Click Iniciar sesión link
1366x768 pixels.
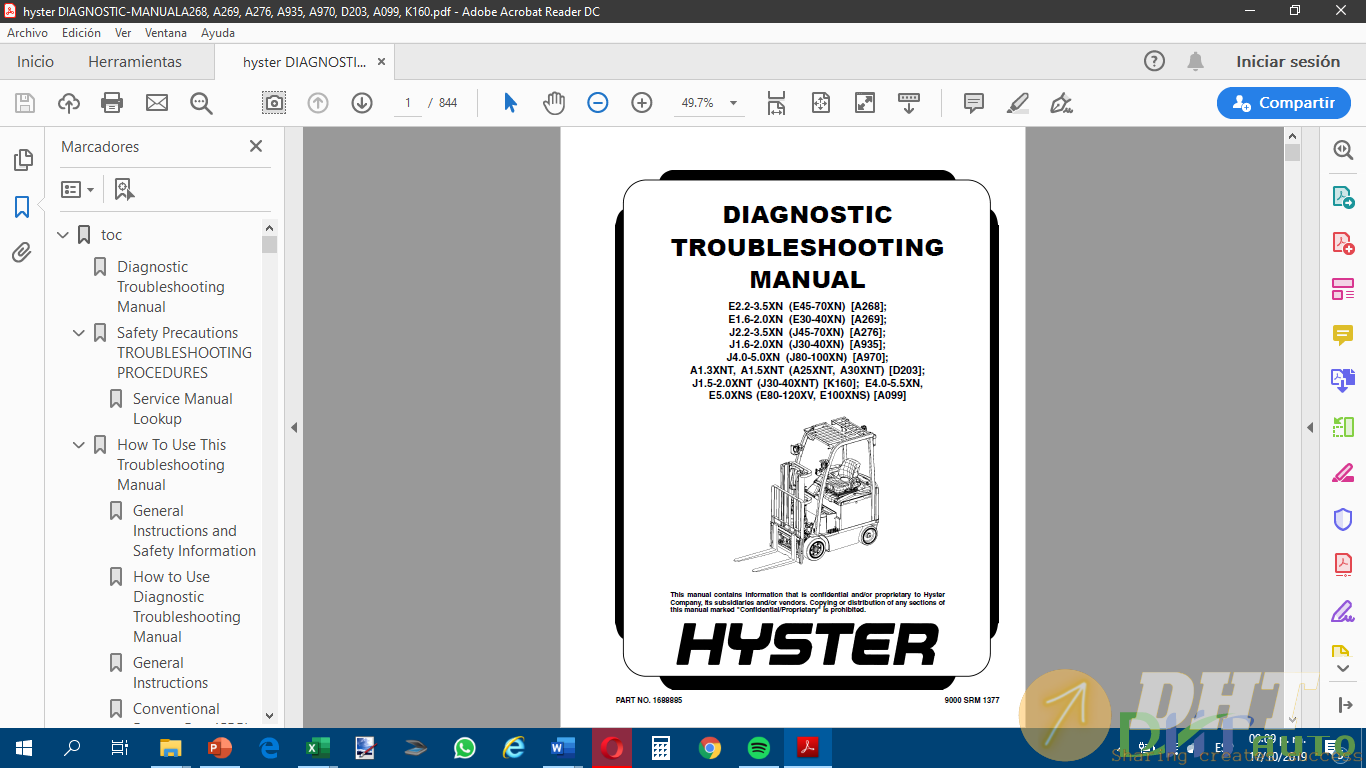click(x=1287, y=62)
